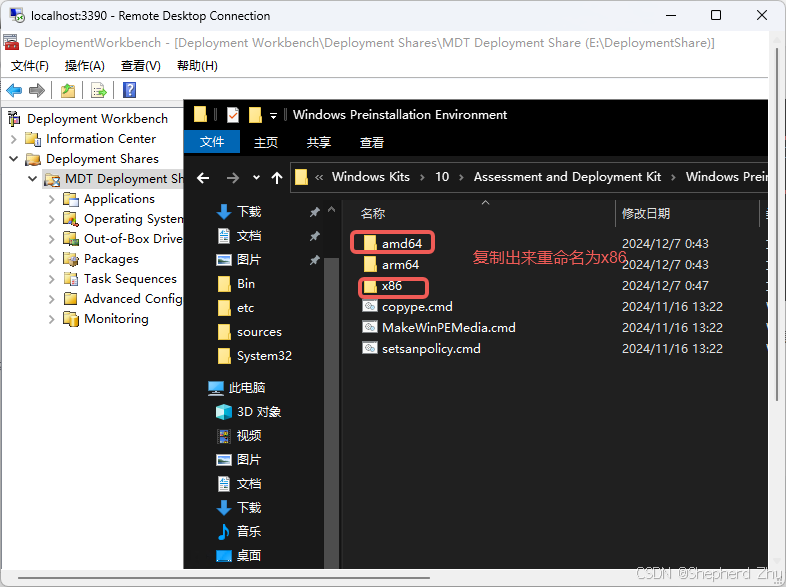The image size is (786, 587).
Task: Switch to the 查看 ribbon tab in Explorer
Action: coord(371,142)
